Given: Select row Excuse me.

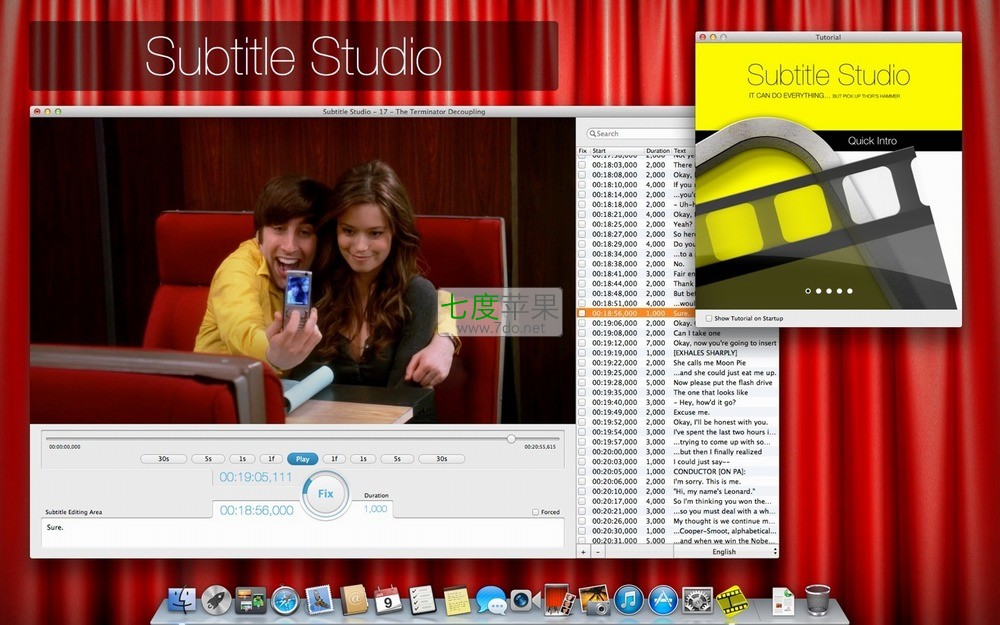Looking at the screenshot, I should [677, 412].
